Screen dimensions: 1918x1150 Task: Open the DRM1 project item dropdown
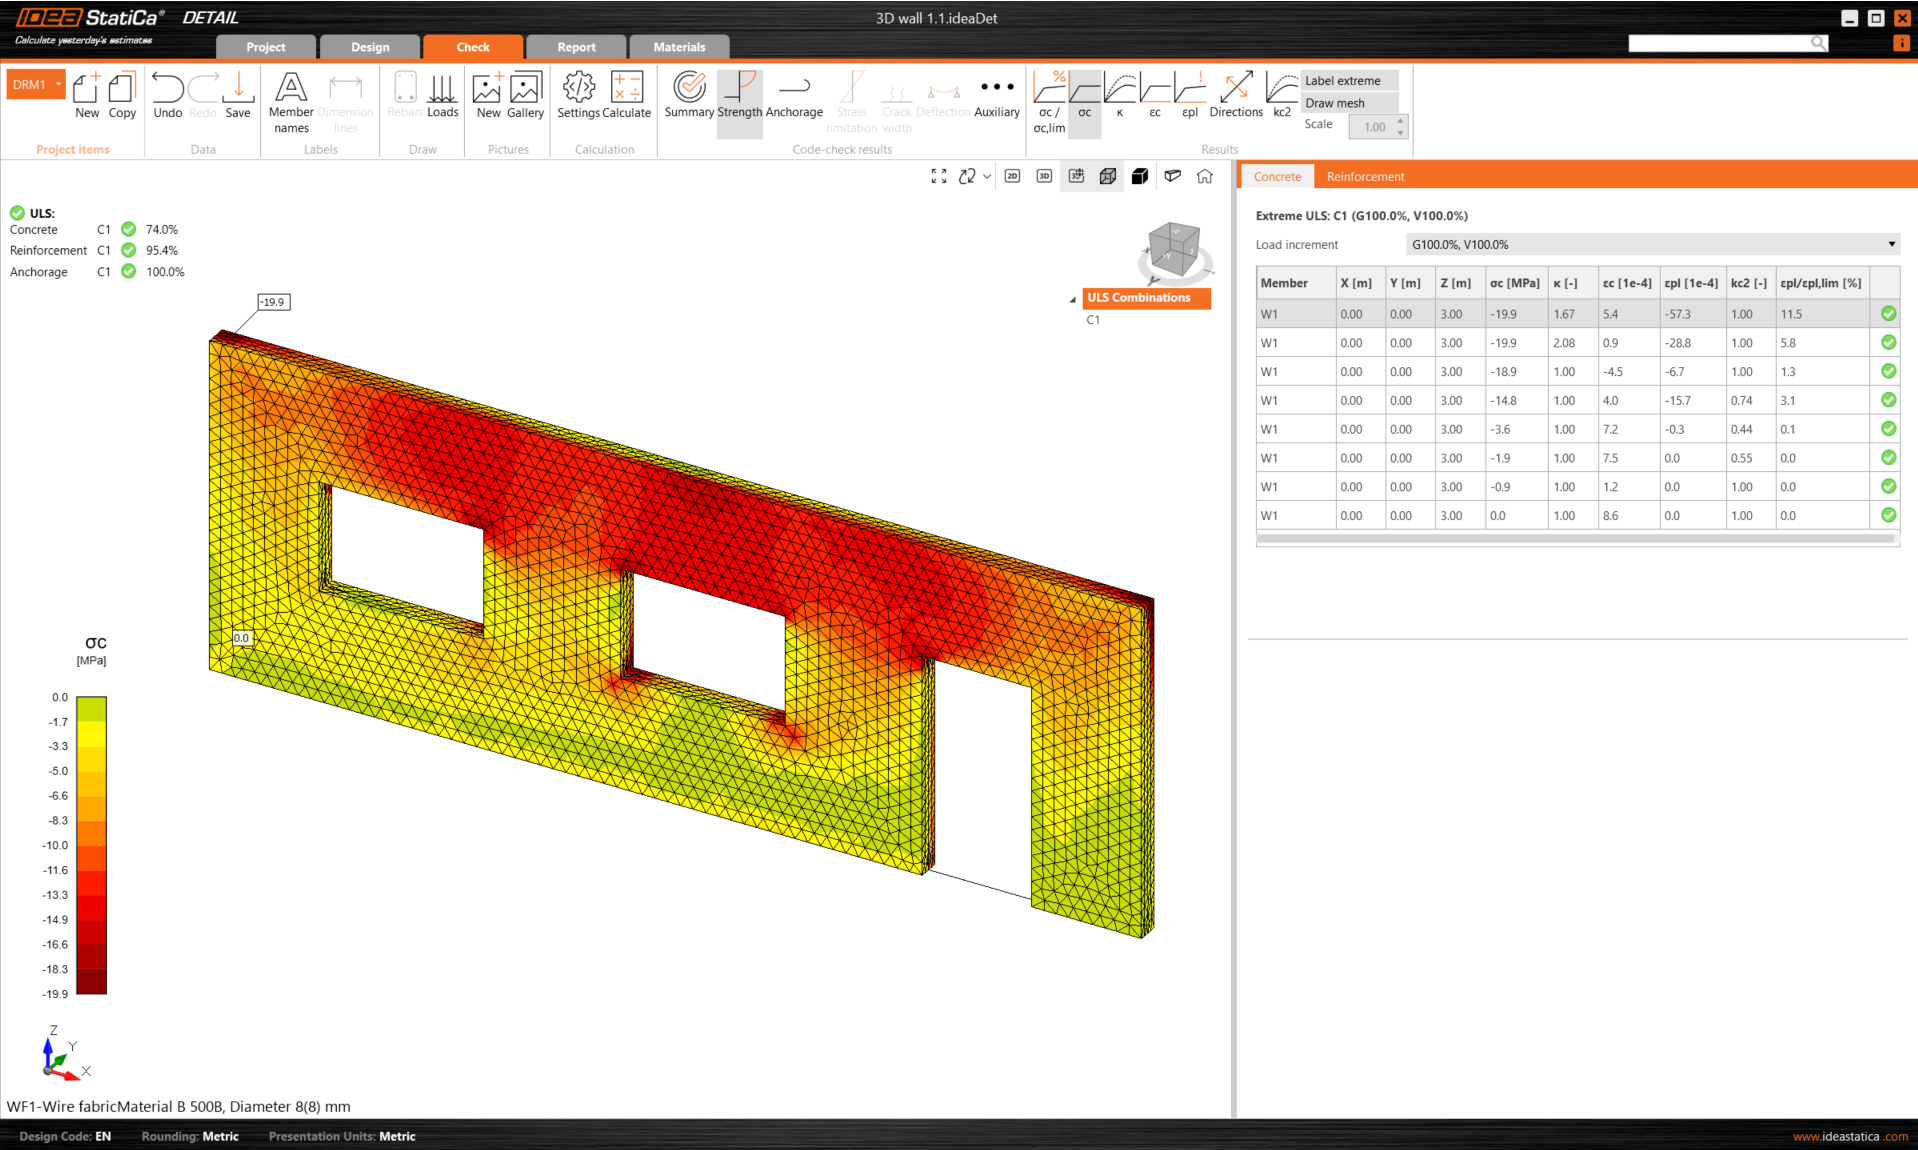[x=59, y=85]
